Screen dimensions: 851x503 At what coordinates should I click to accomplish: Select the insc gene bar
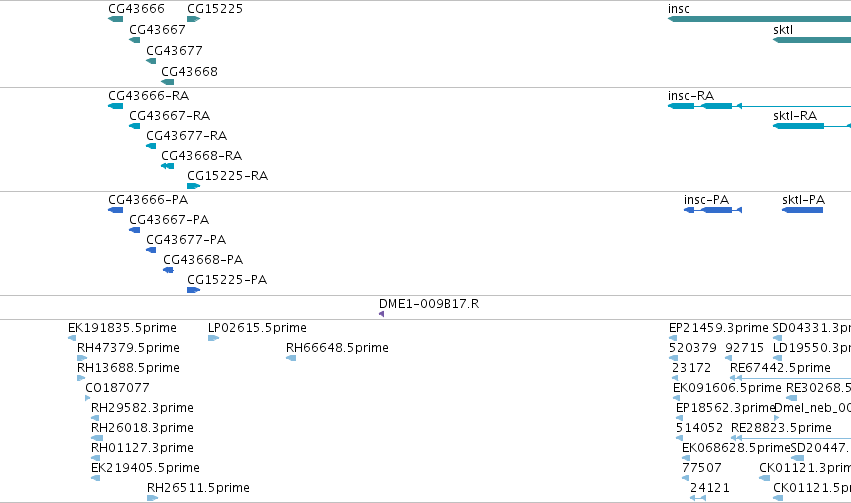pyautogui.click(x=759, y=19)
